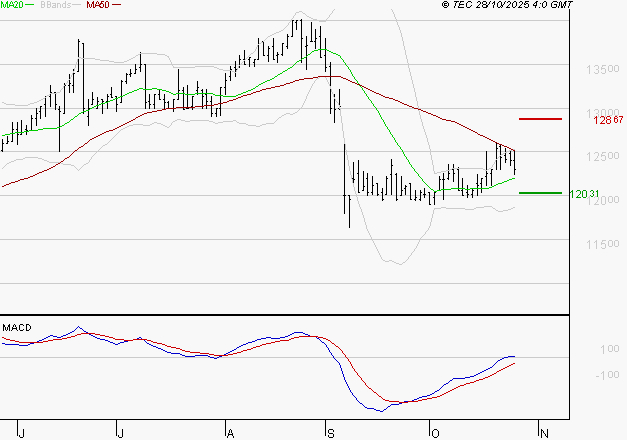Screen dimensions: 627x440
Task: Click the red 128.67 resistance value
Action: click(608, 120)
